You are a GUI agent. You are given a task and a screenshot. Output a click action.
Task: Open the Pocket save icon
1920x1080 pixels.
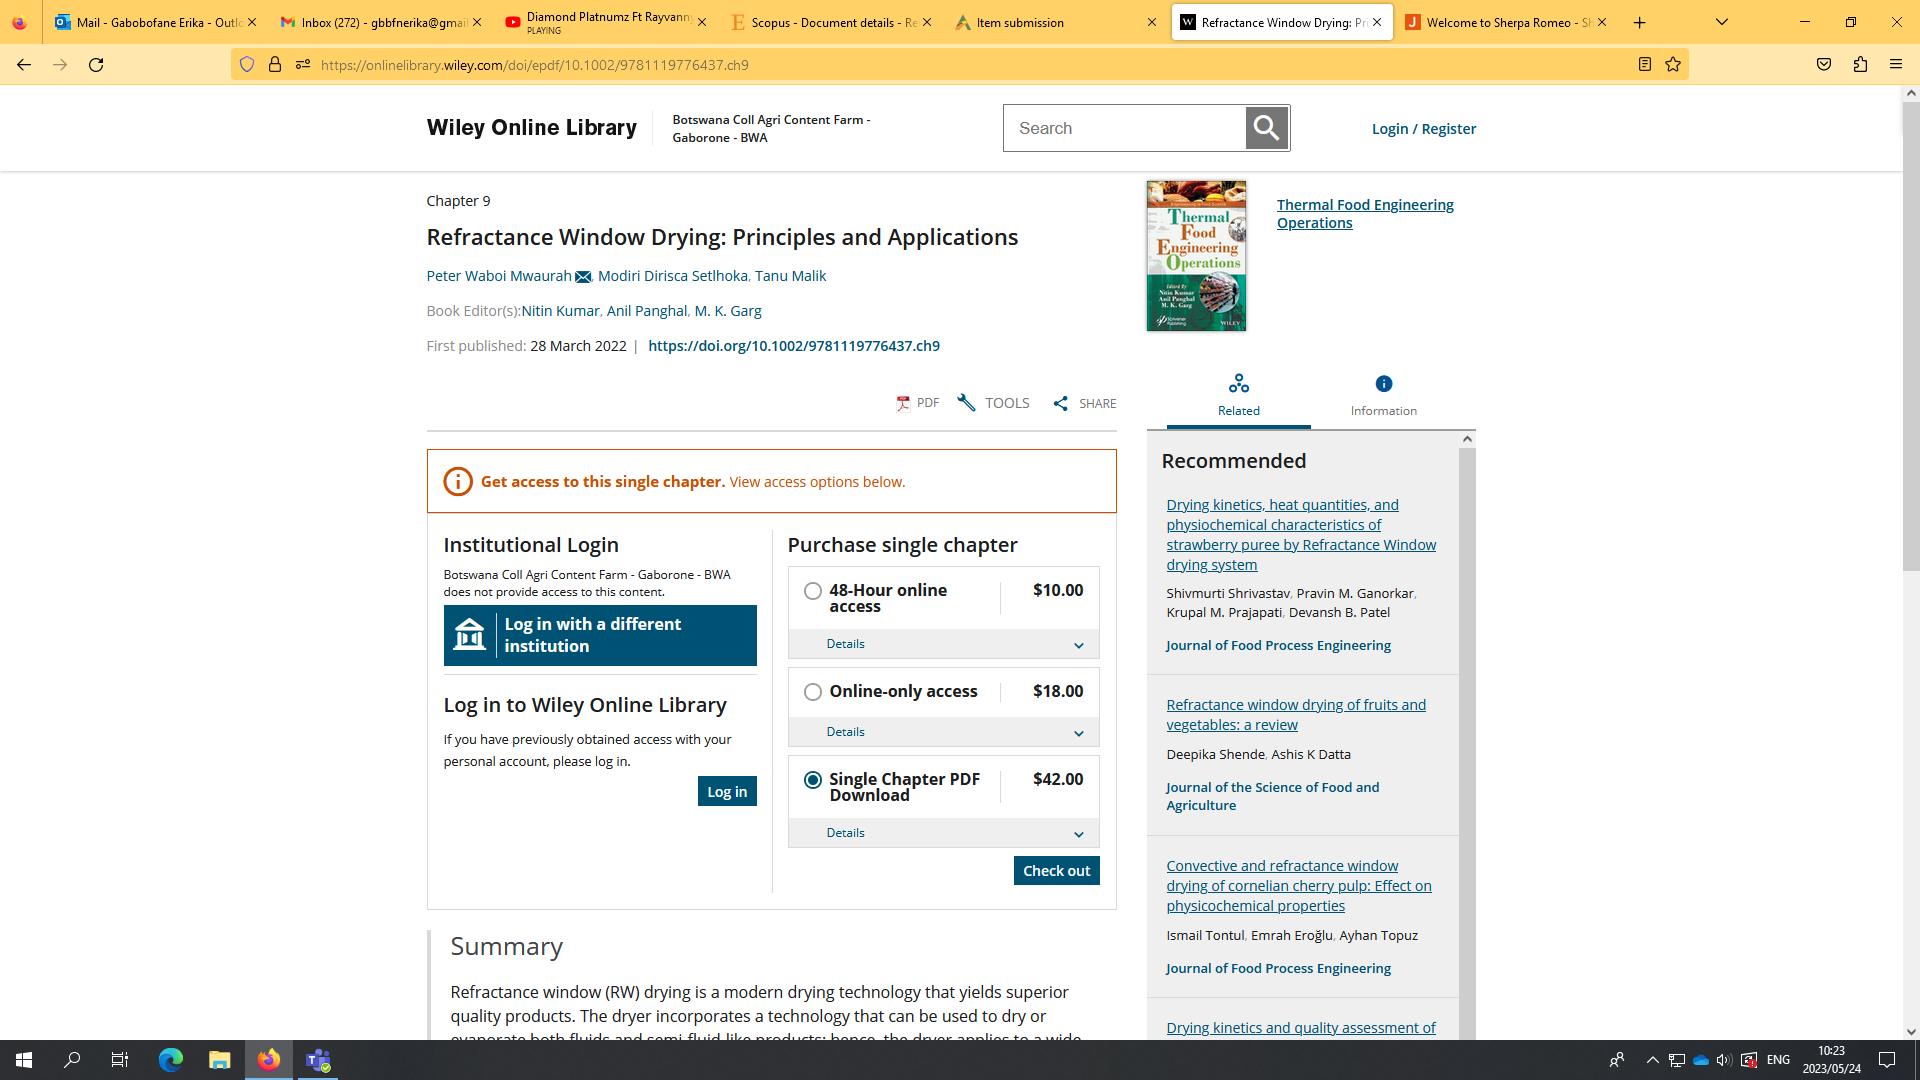tap(1824, 64)
